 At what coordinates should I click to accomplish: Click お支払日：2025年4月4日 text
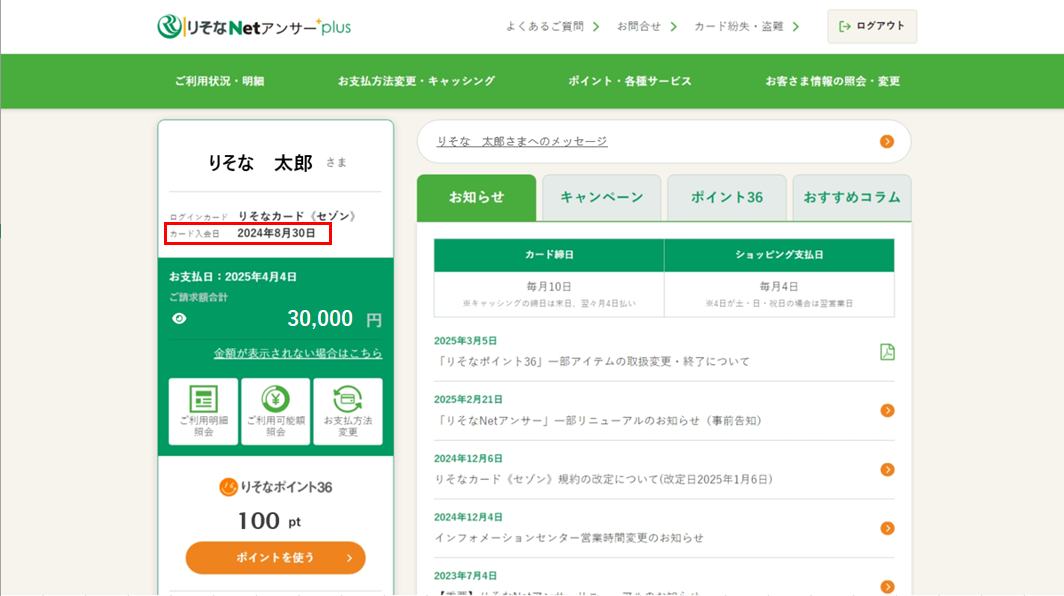pyautogui.click(x=233, y=276)
